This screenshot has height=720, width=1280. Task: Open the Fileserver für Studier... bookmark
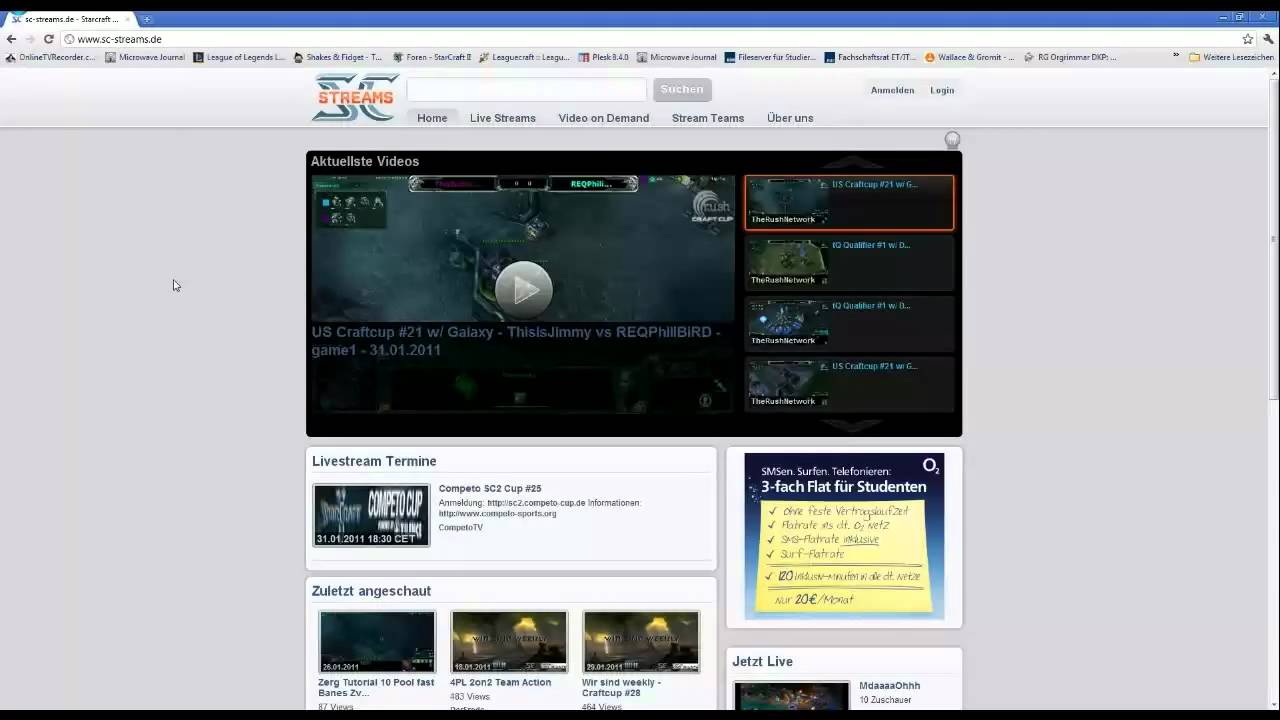(771, 57)
